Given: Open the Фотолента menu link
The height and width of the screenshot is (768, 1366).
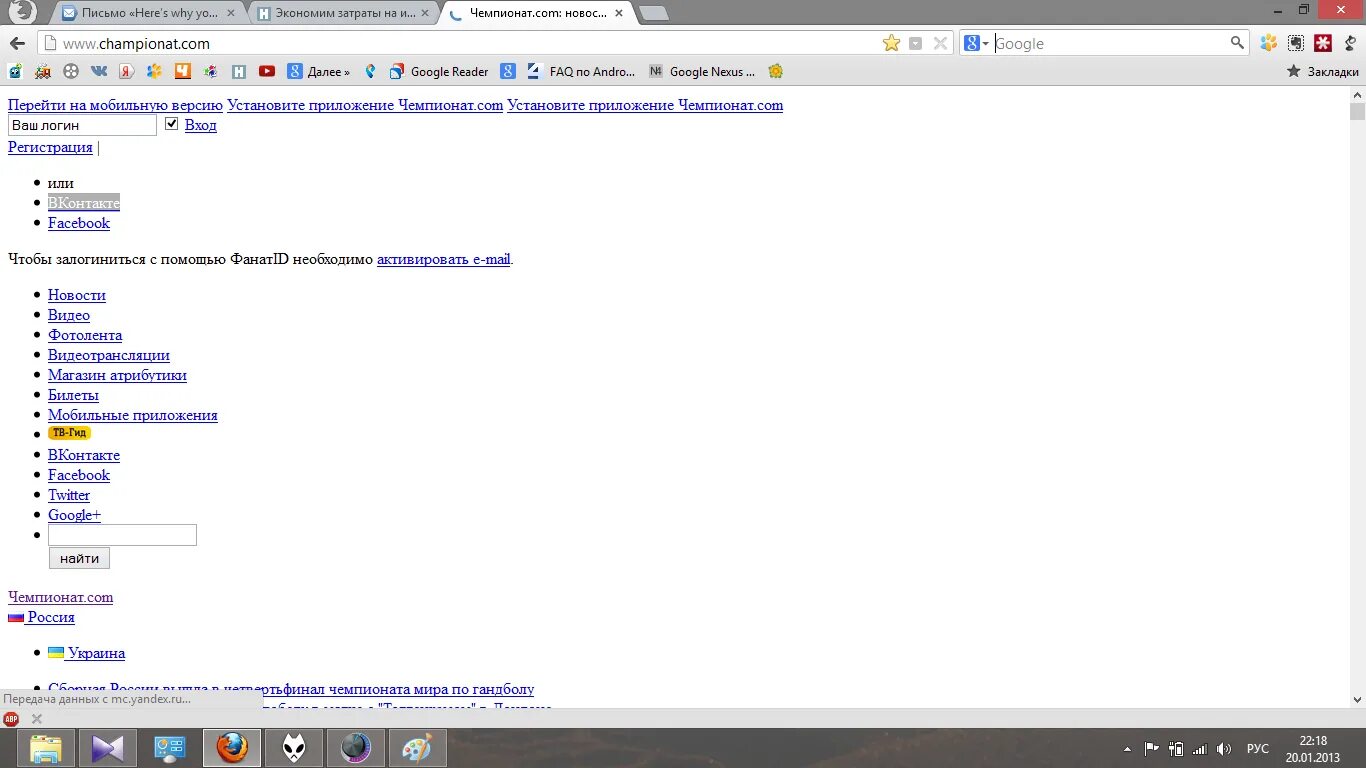Looking at the screenshot, I should (x=85, y=335).
